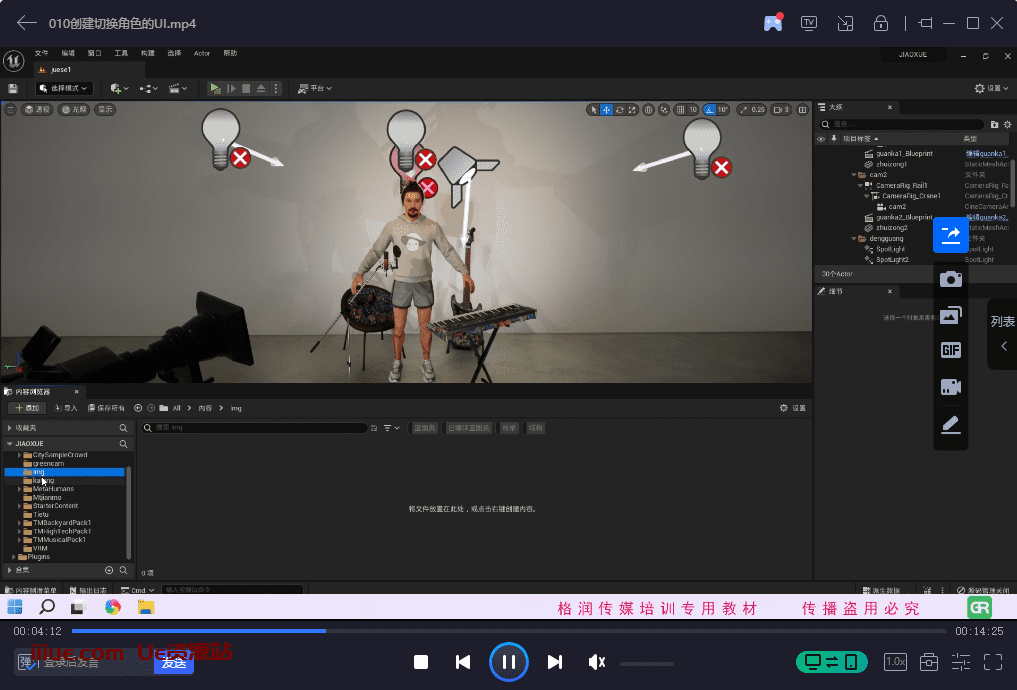The height and width of the screenshot is (690, 1017).
Task: Unmute the player volume speaker
Action: click(x=597, y=662)
